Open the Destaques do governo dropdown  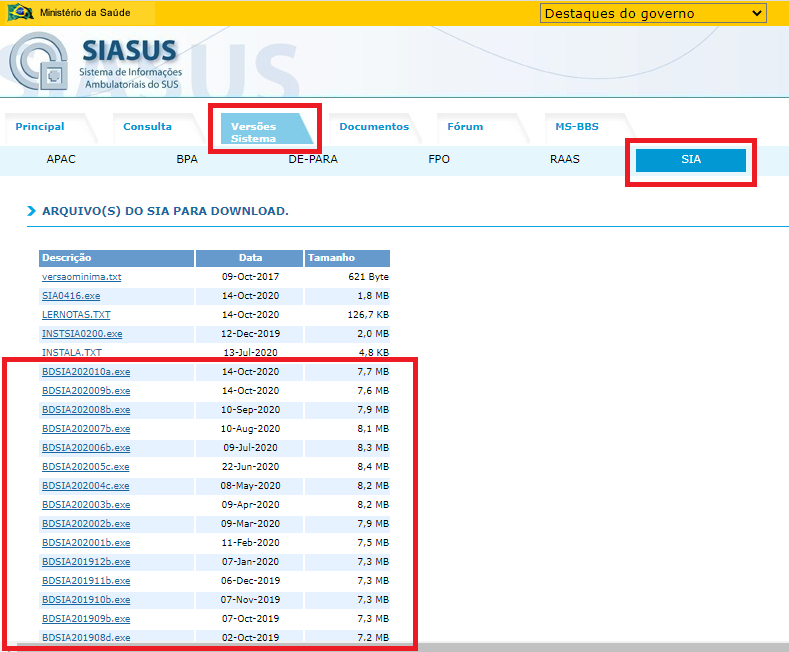pyautogui.click(x=653, y=13)
